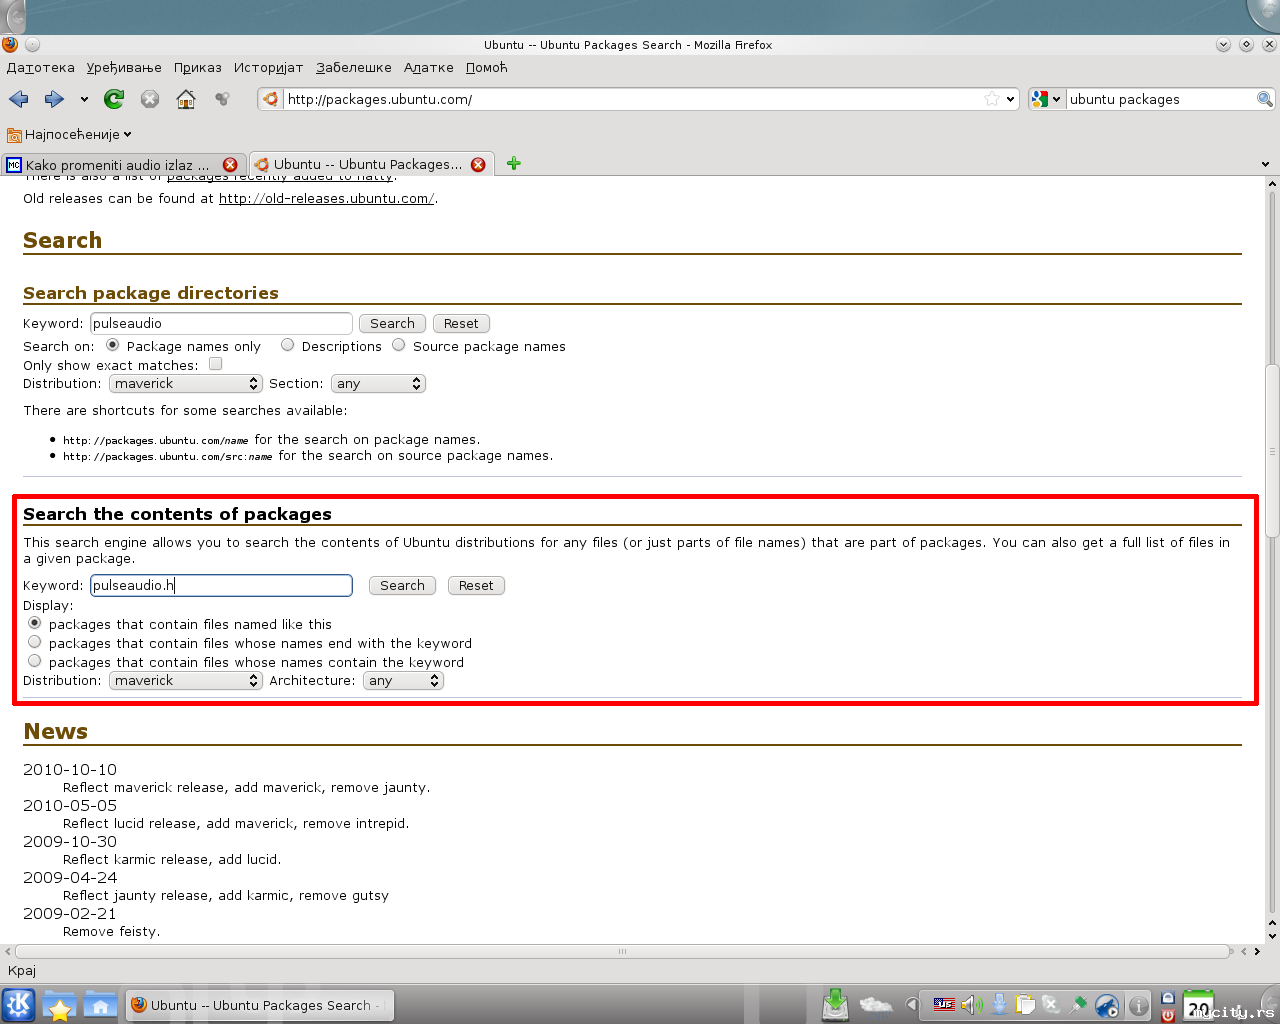The image size is (1280, 1024).
Task: Open the list all tabs dropdown
Action: (1265, 164)
